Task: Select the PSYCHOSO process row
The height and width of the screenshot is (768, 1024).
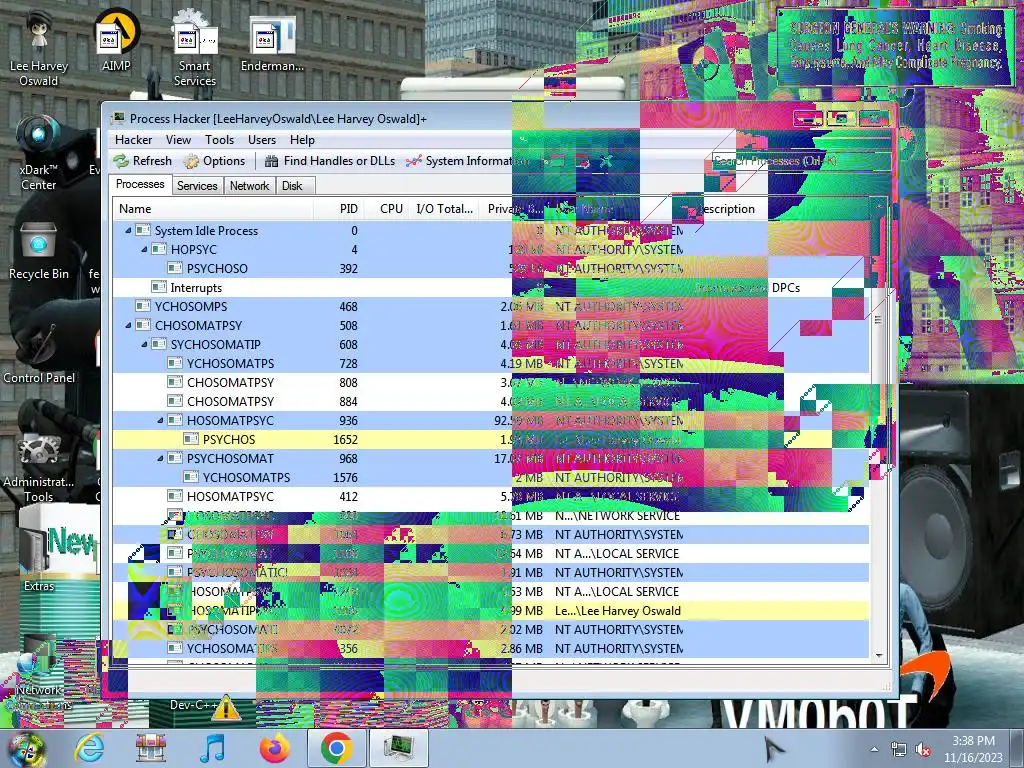Action: pos(490,268)
